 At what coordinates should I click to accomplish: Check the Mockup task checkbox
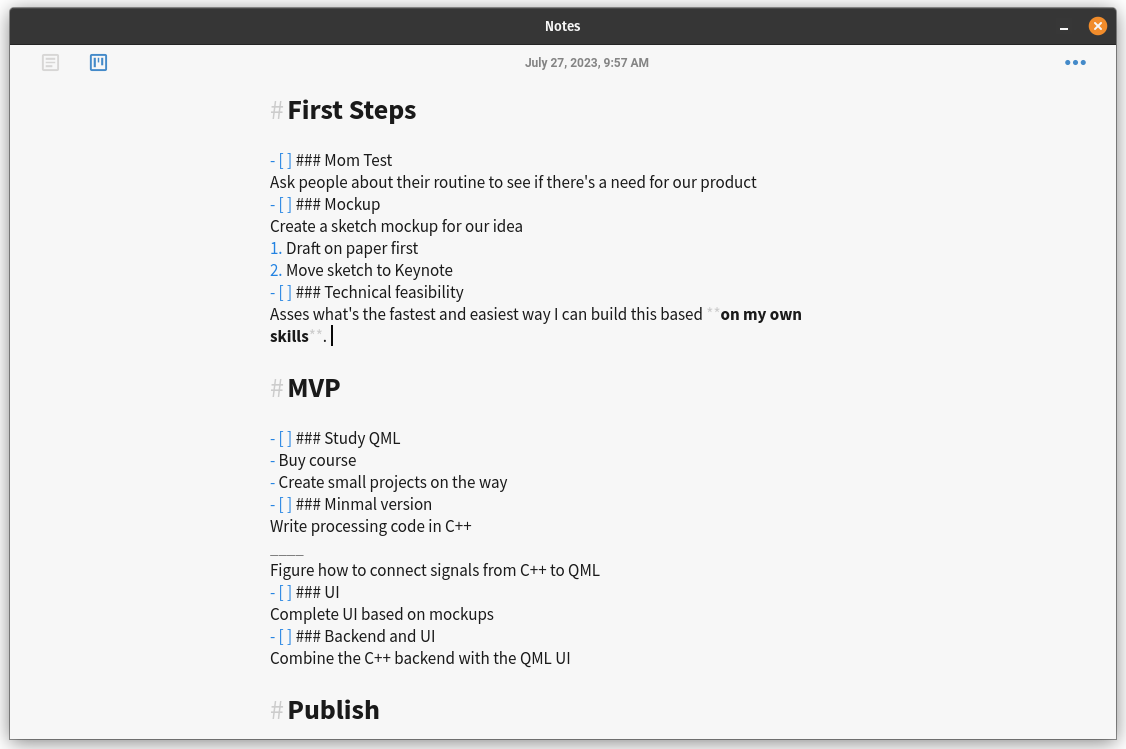(283, 204)
